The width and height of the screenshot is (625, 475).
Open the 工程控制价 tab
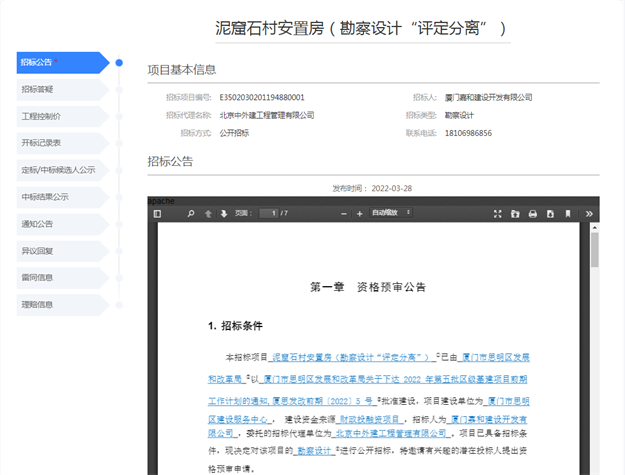click(x=63, y=116)
